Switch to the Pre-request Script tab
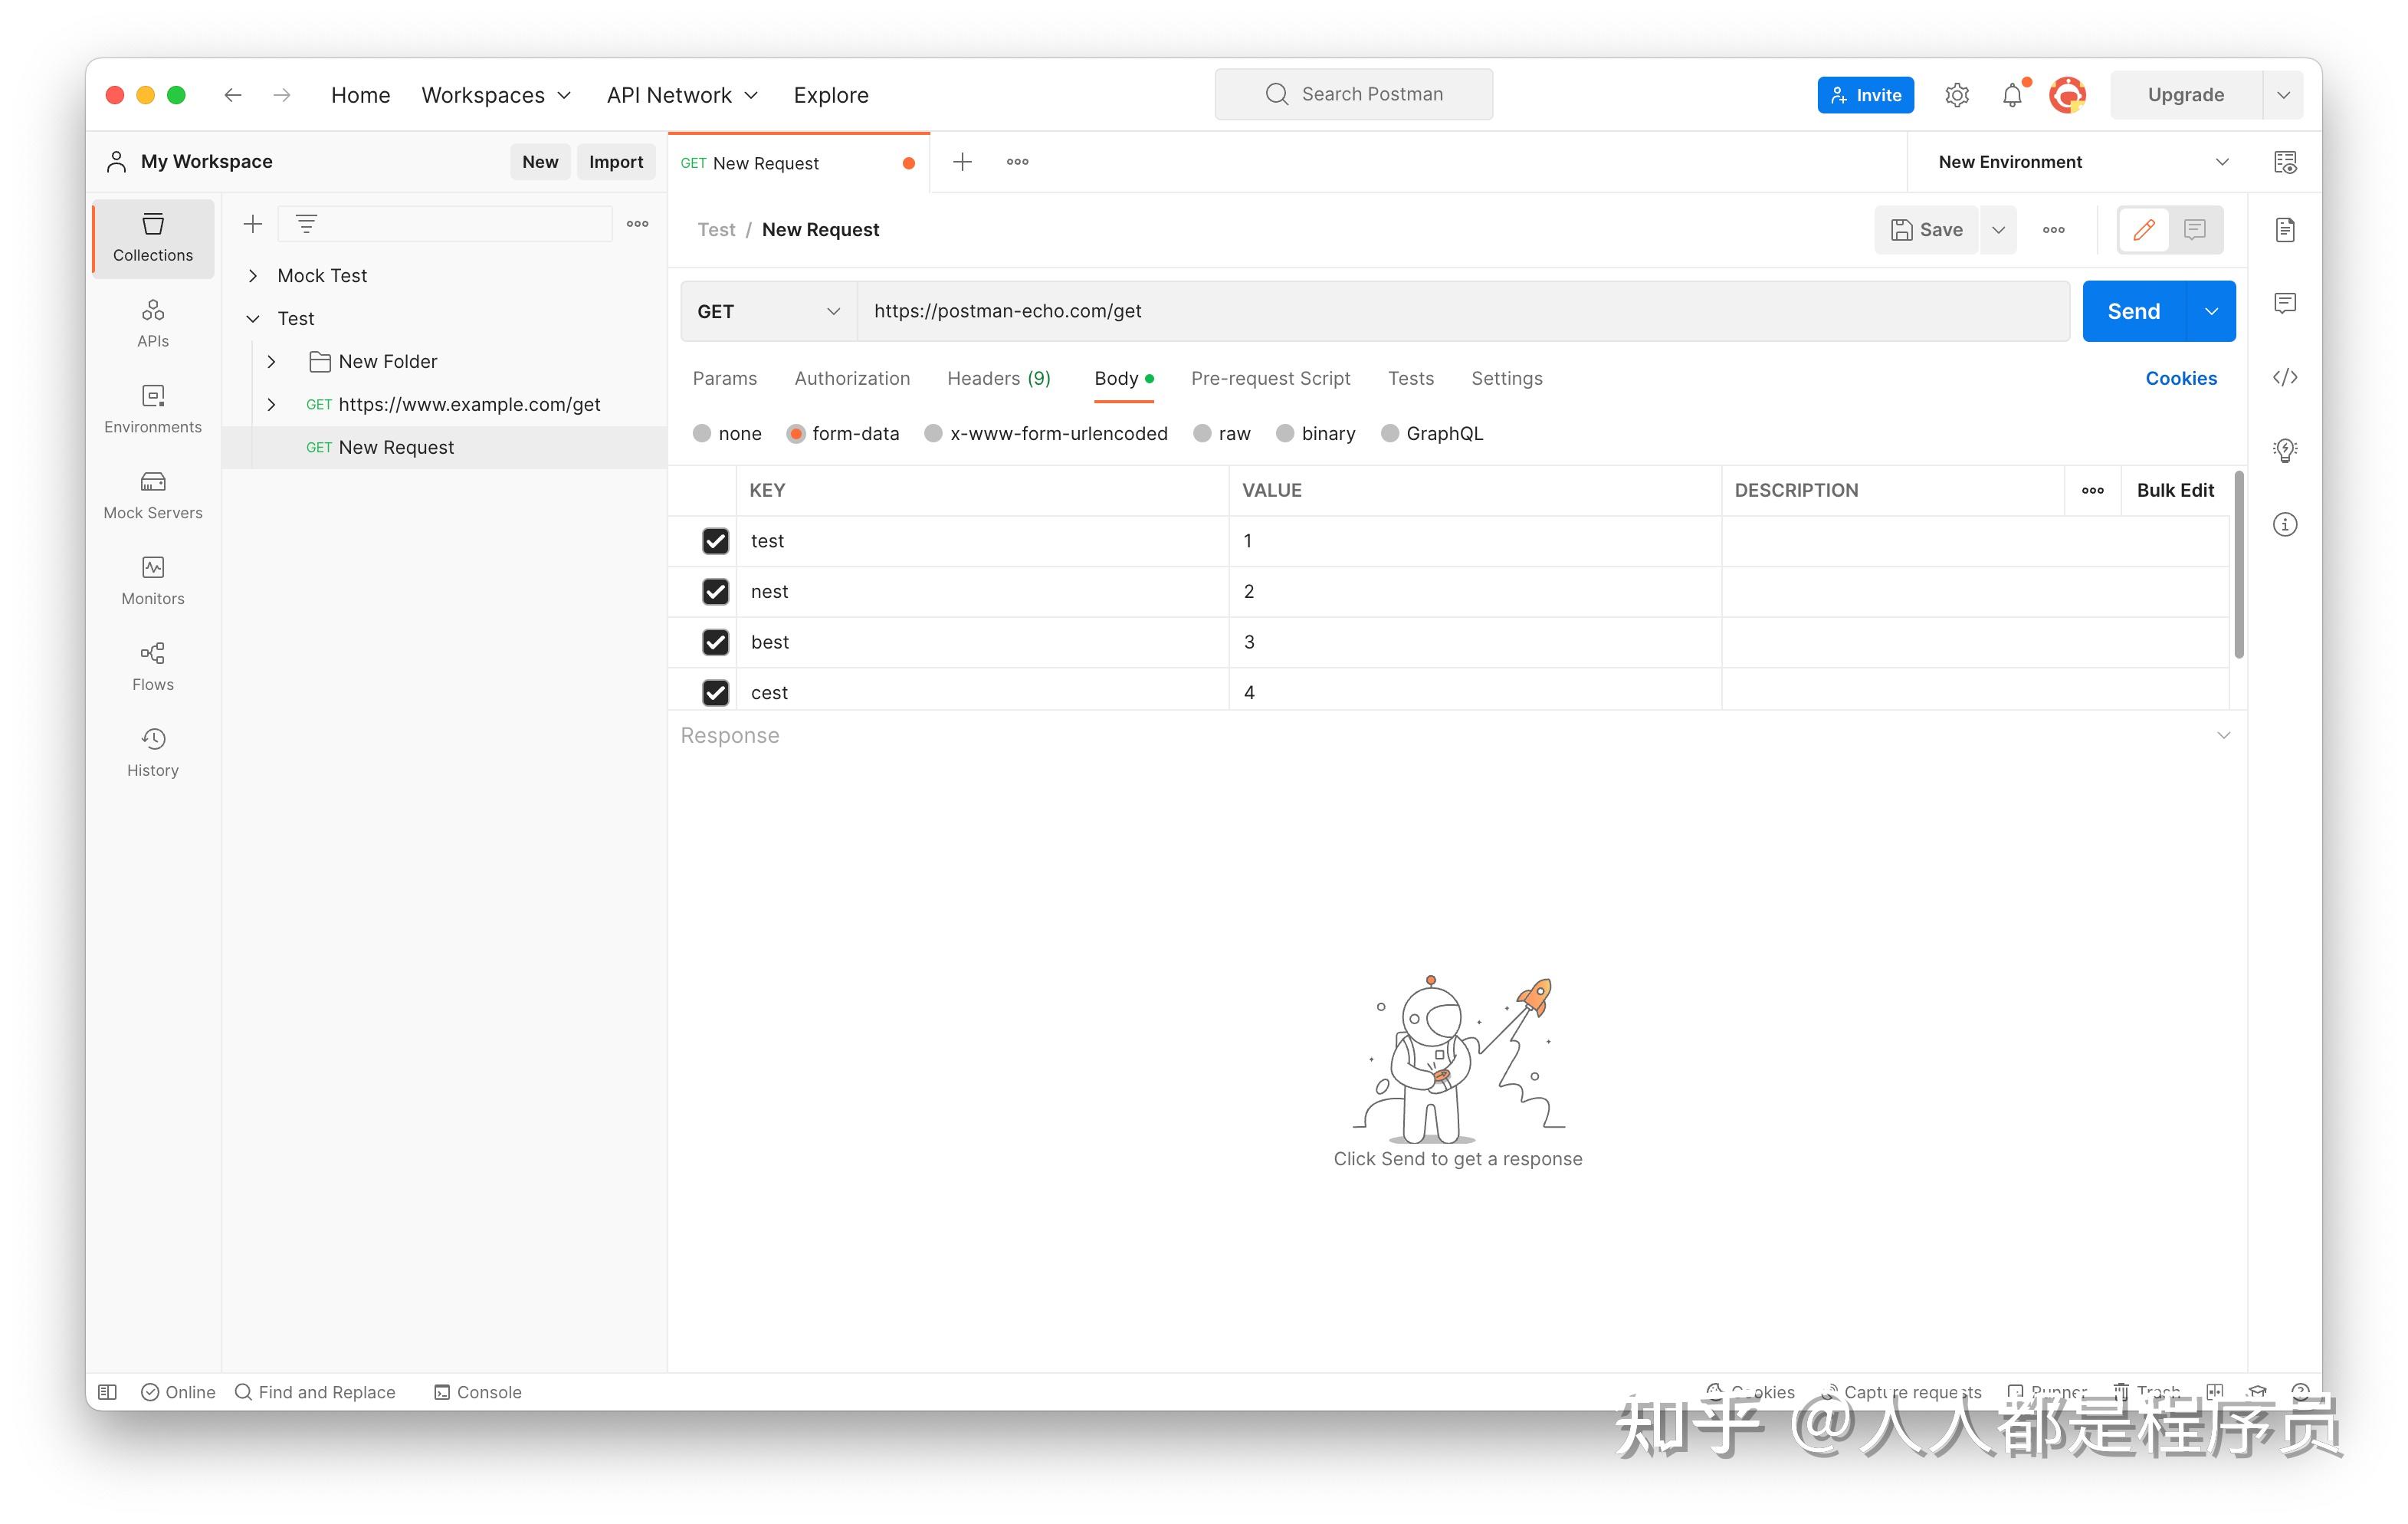 coord(1269,378)
